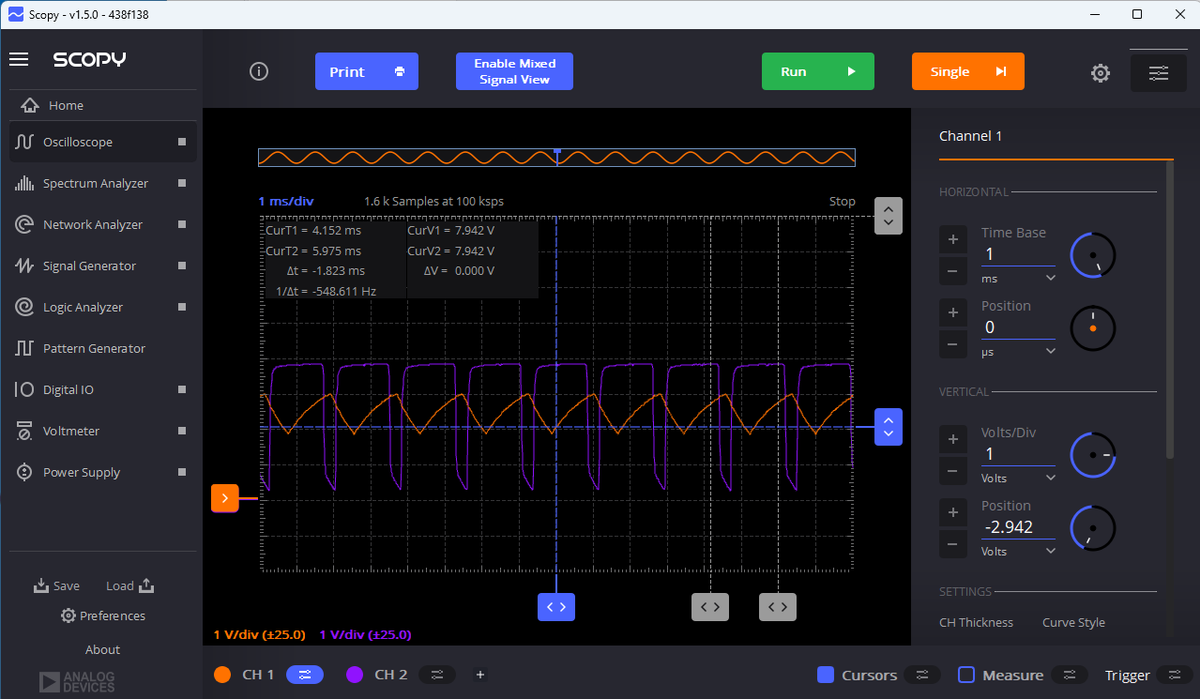Enable the Measure checkbox
Viewport: 1200px width, 699px height.
point(966,675)
